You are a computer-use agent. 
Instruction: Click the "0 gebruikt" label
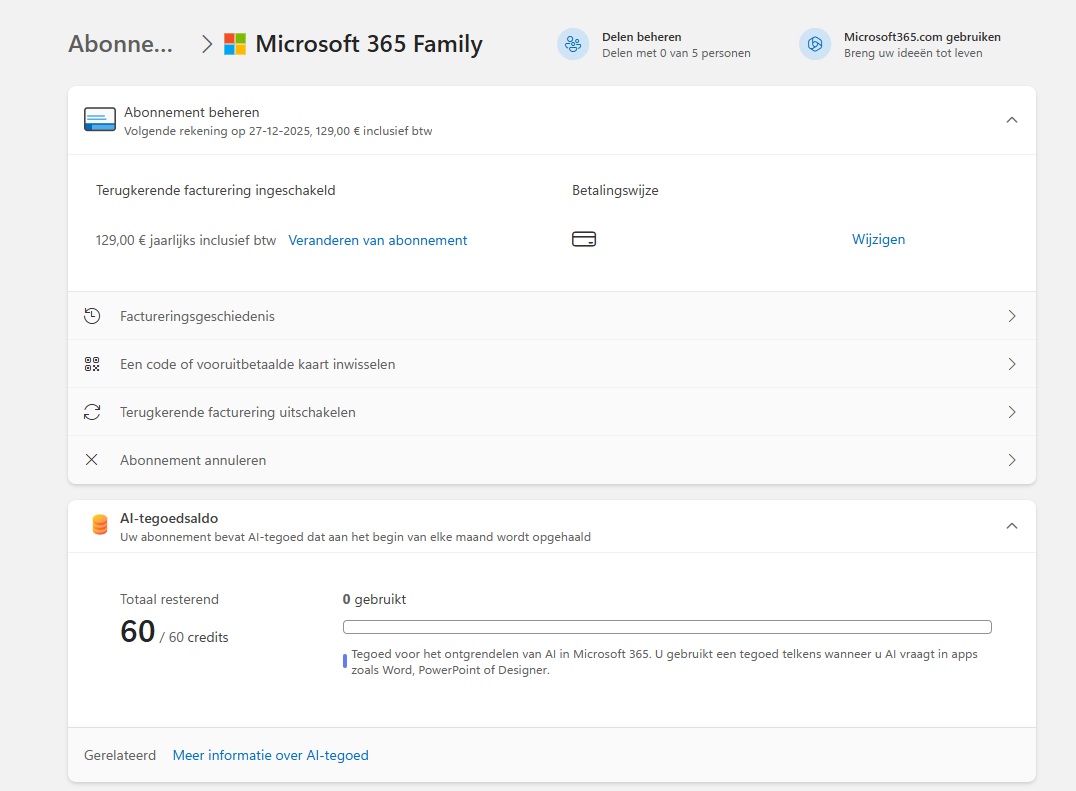[374, 600]
